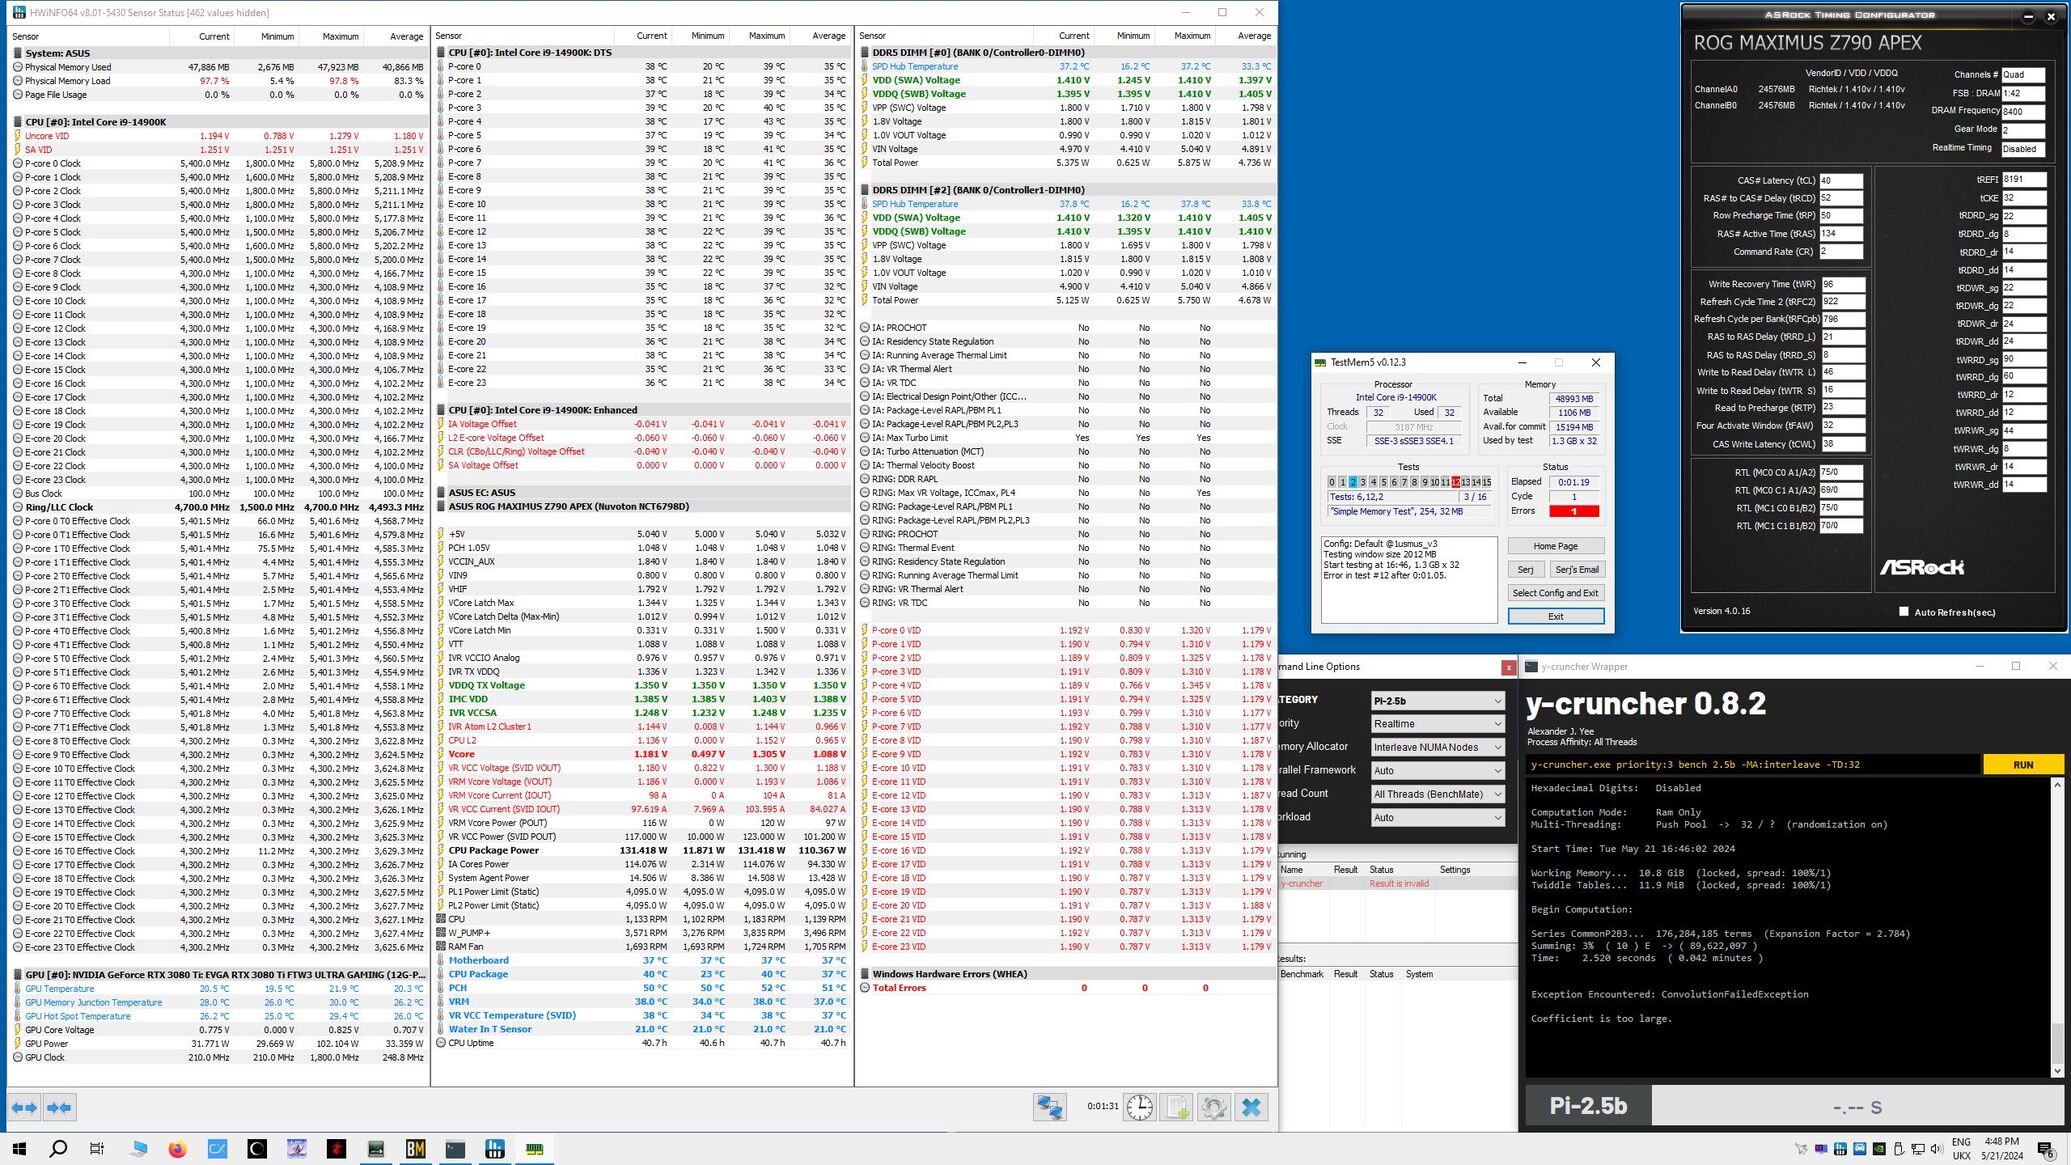
Task: Toggle Auto Refresh checkbox in Timing Configurator
Action: point(1903,612)
